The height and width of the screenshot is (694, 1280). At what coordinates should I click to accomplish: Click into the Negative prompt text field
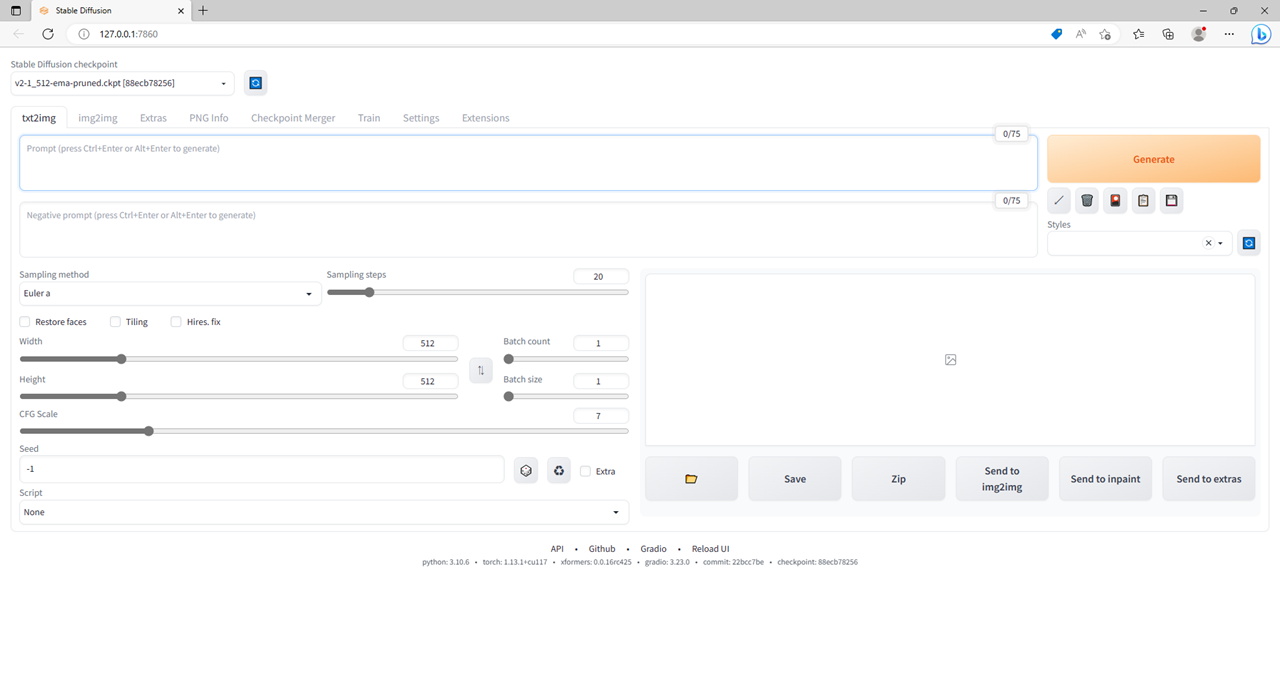pyautogui.click(x=527, y=230)
